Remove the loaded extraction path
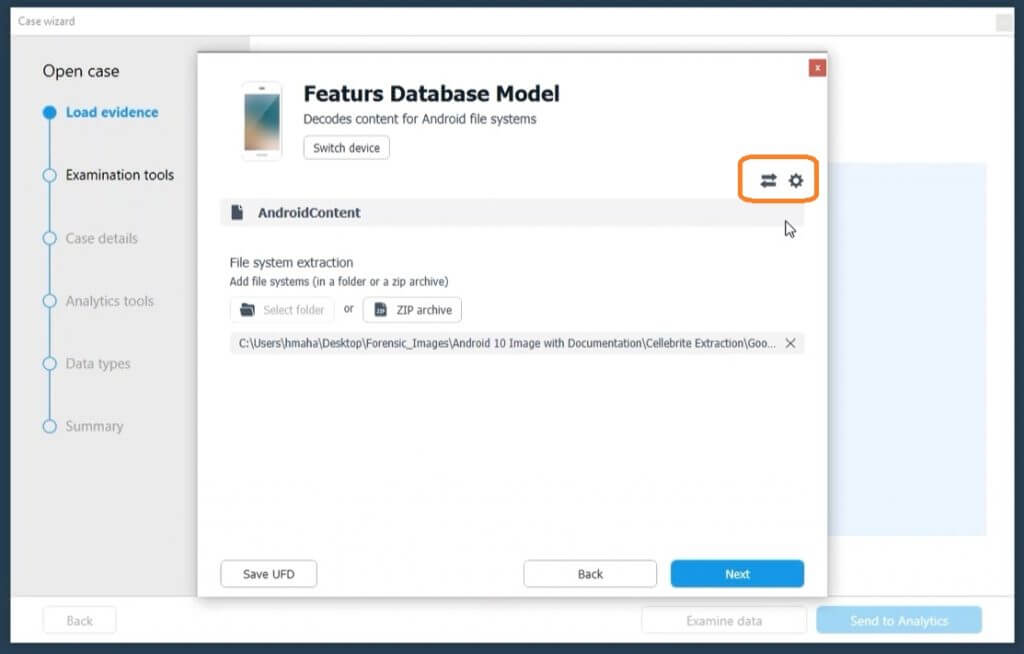The image size is (1024, 654). (x=790, y=343)
